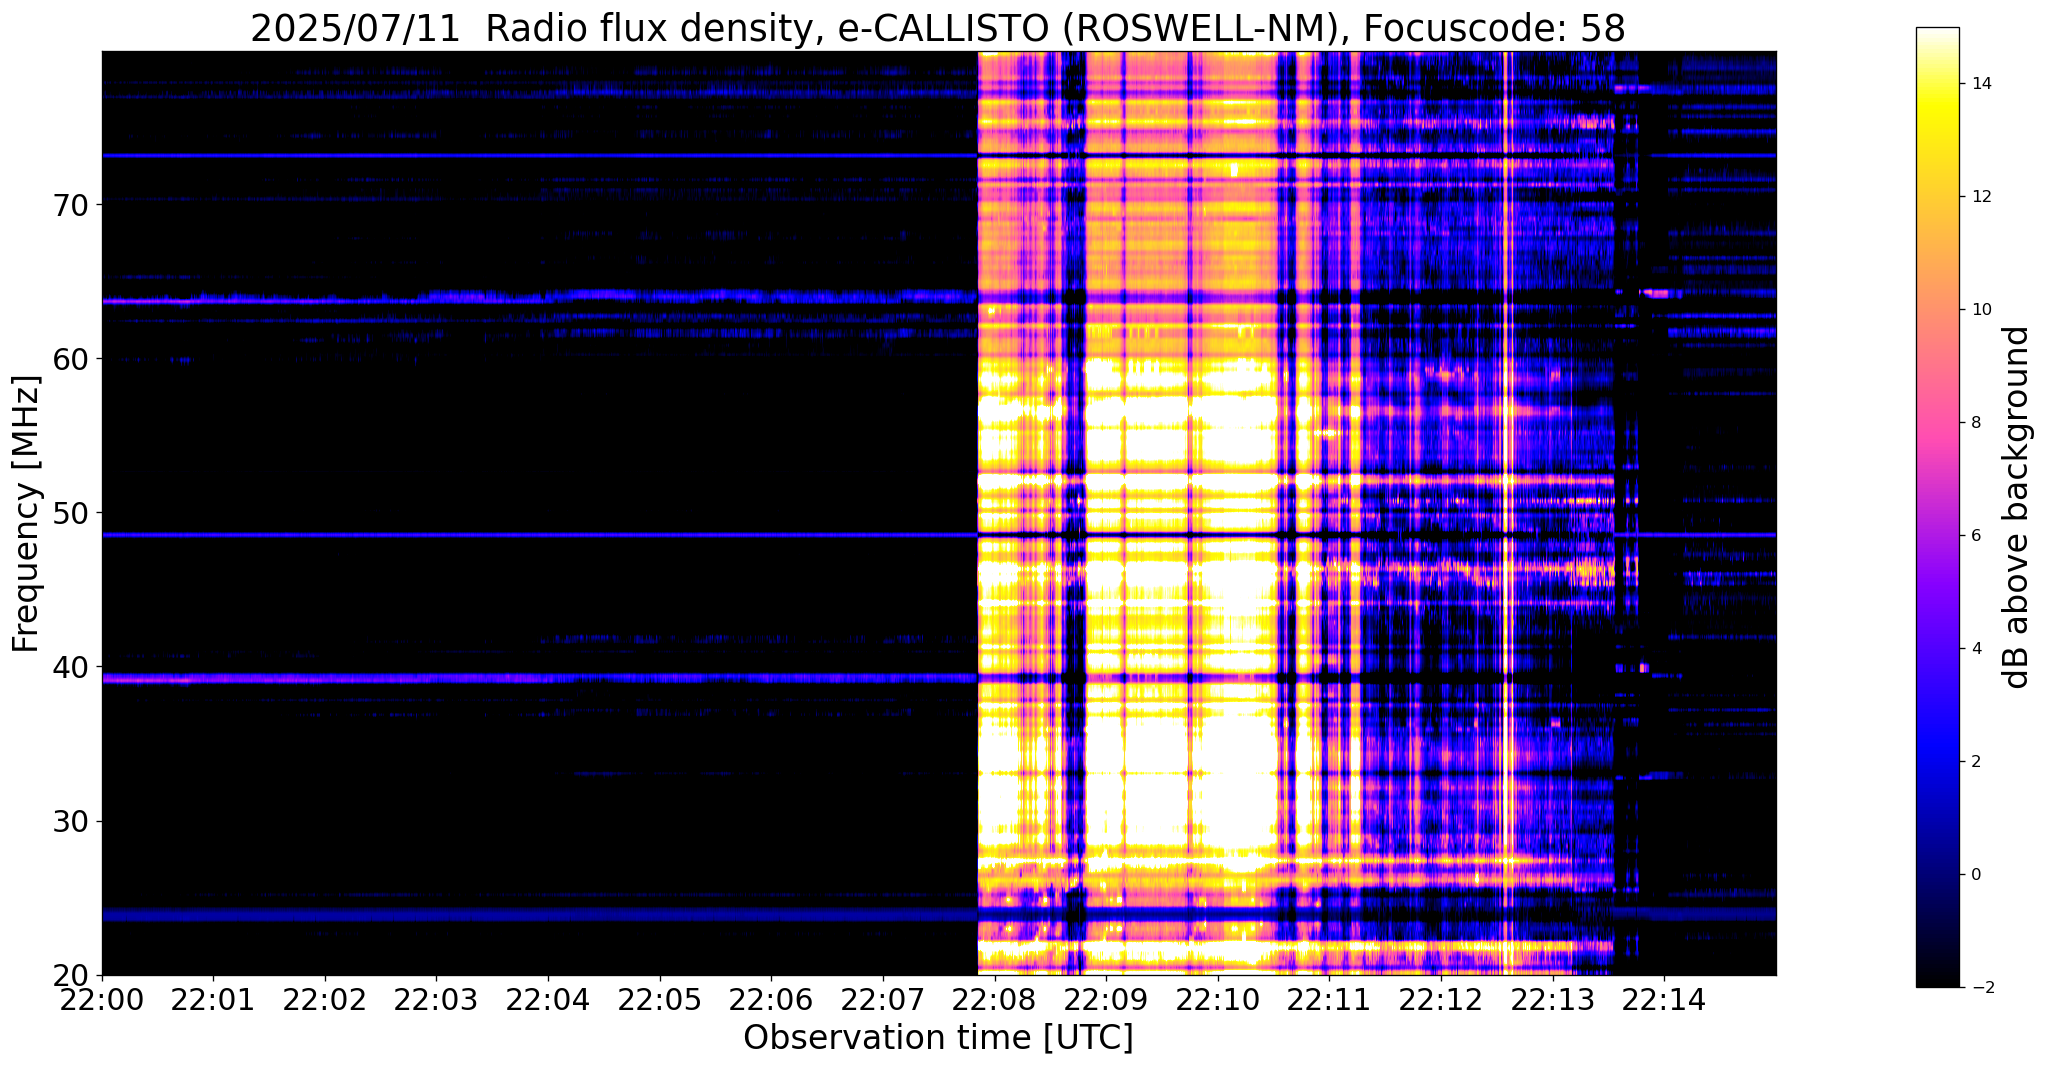Viewport: 2047px width, 1067px height.
Task: Click the colorbar tick label 2
Action: 1974,761
